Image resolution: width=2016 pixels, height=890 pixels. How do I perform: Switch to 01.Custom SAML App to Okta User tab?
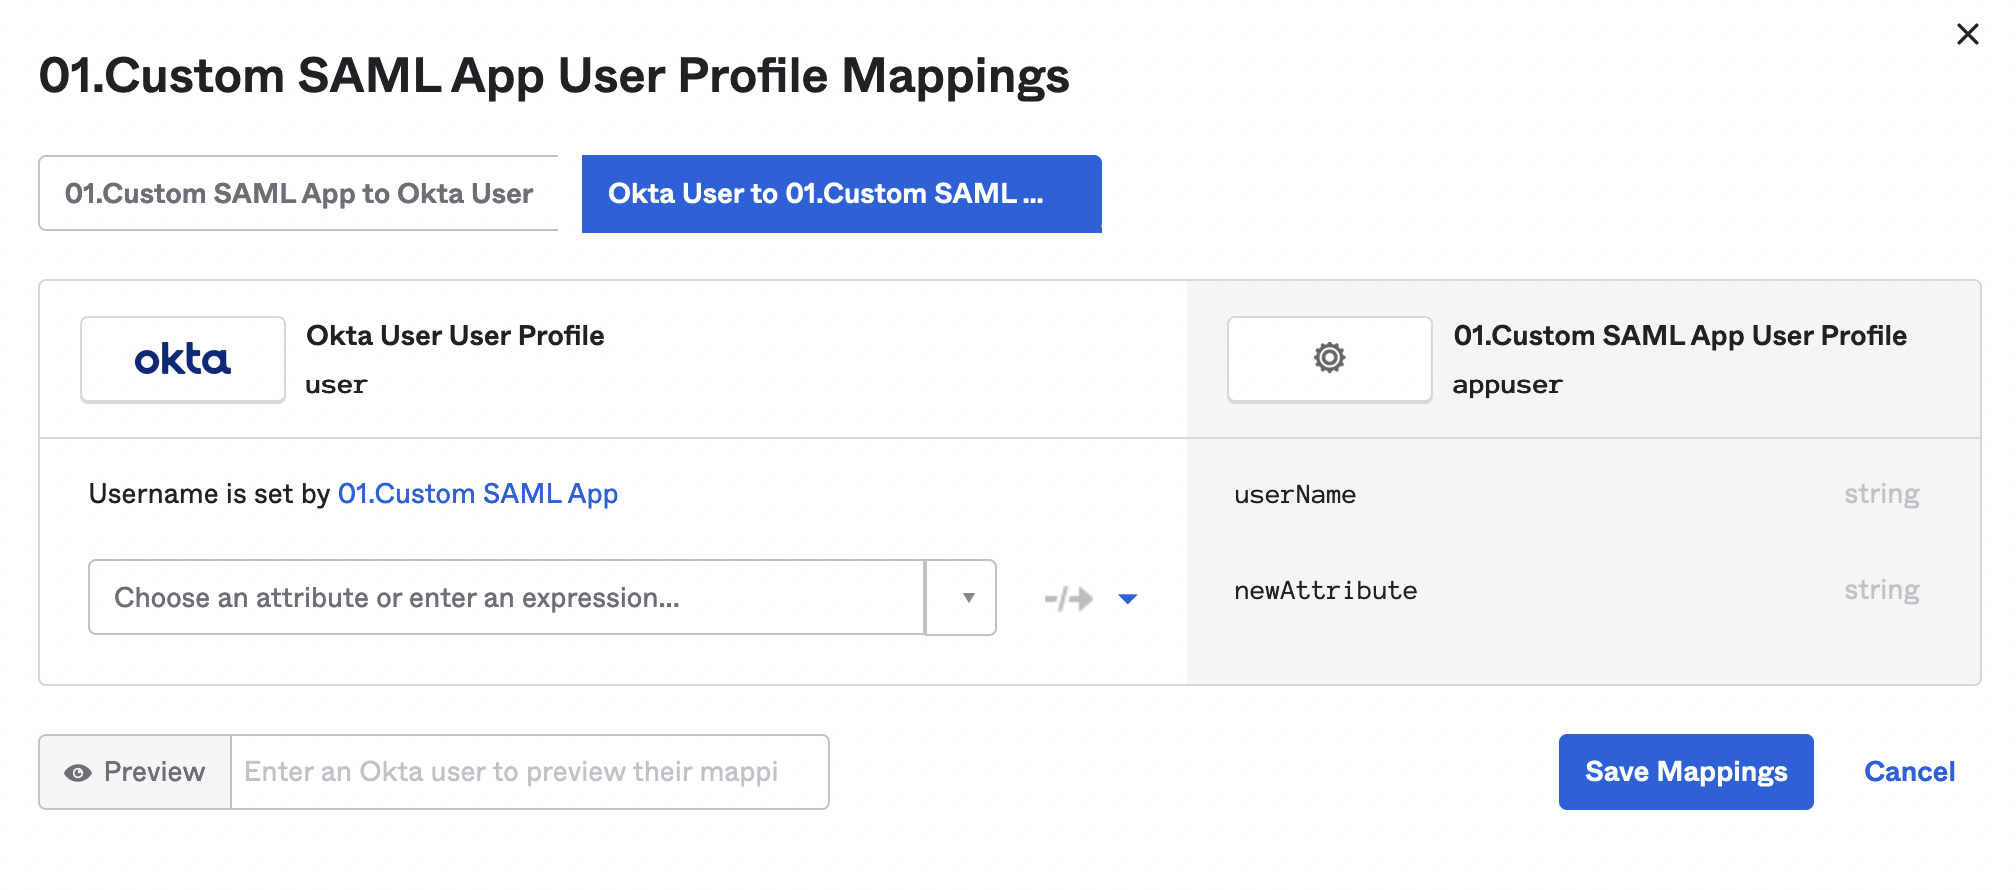pos(298,193)
